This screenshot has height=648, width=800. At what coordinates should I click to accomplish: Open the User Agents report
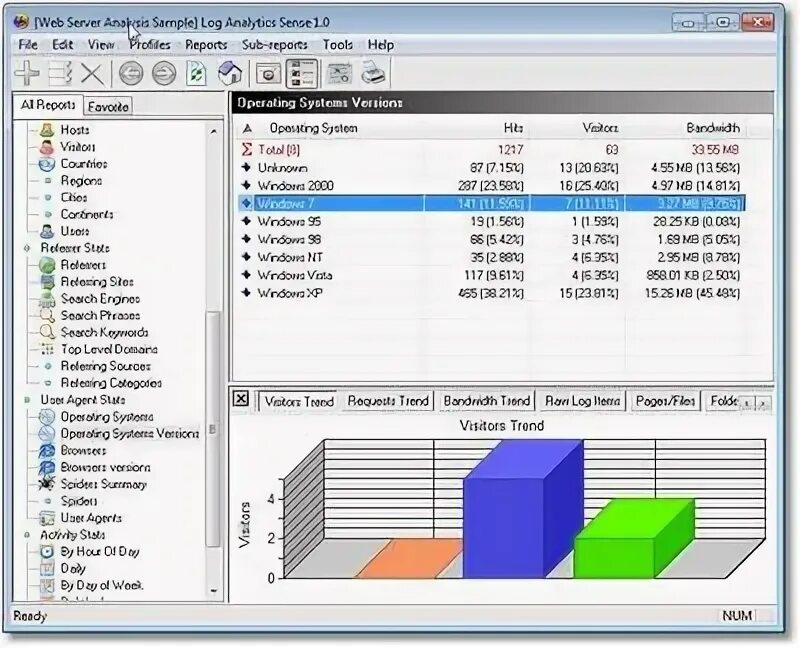pos(91,518)
